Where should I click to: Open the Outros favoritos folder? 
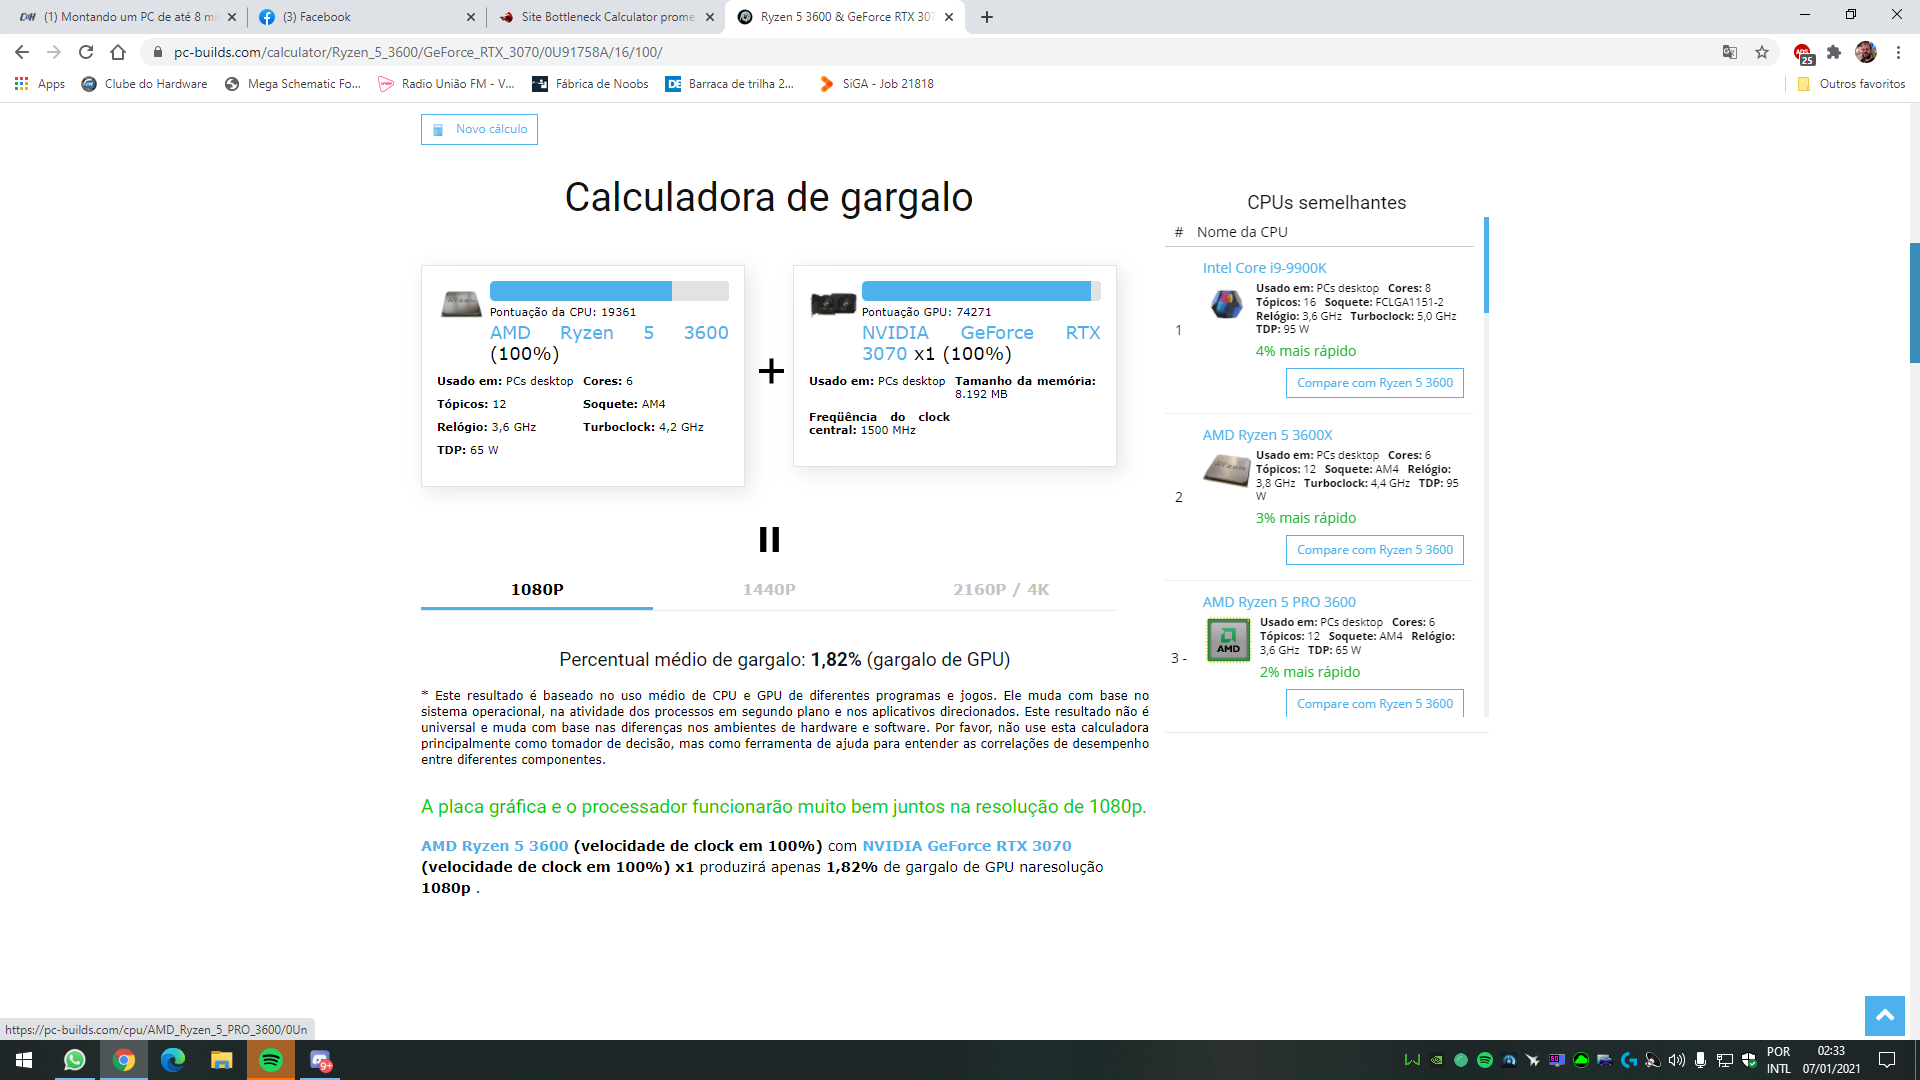[x=1851, y=84]
